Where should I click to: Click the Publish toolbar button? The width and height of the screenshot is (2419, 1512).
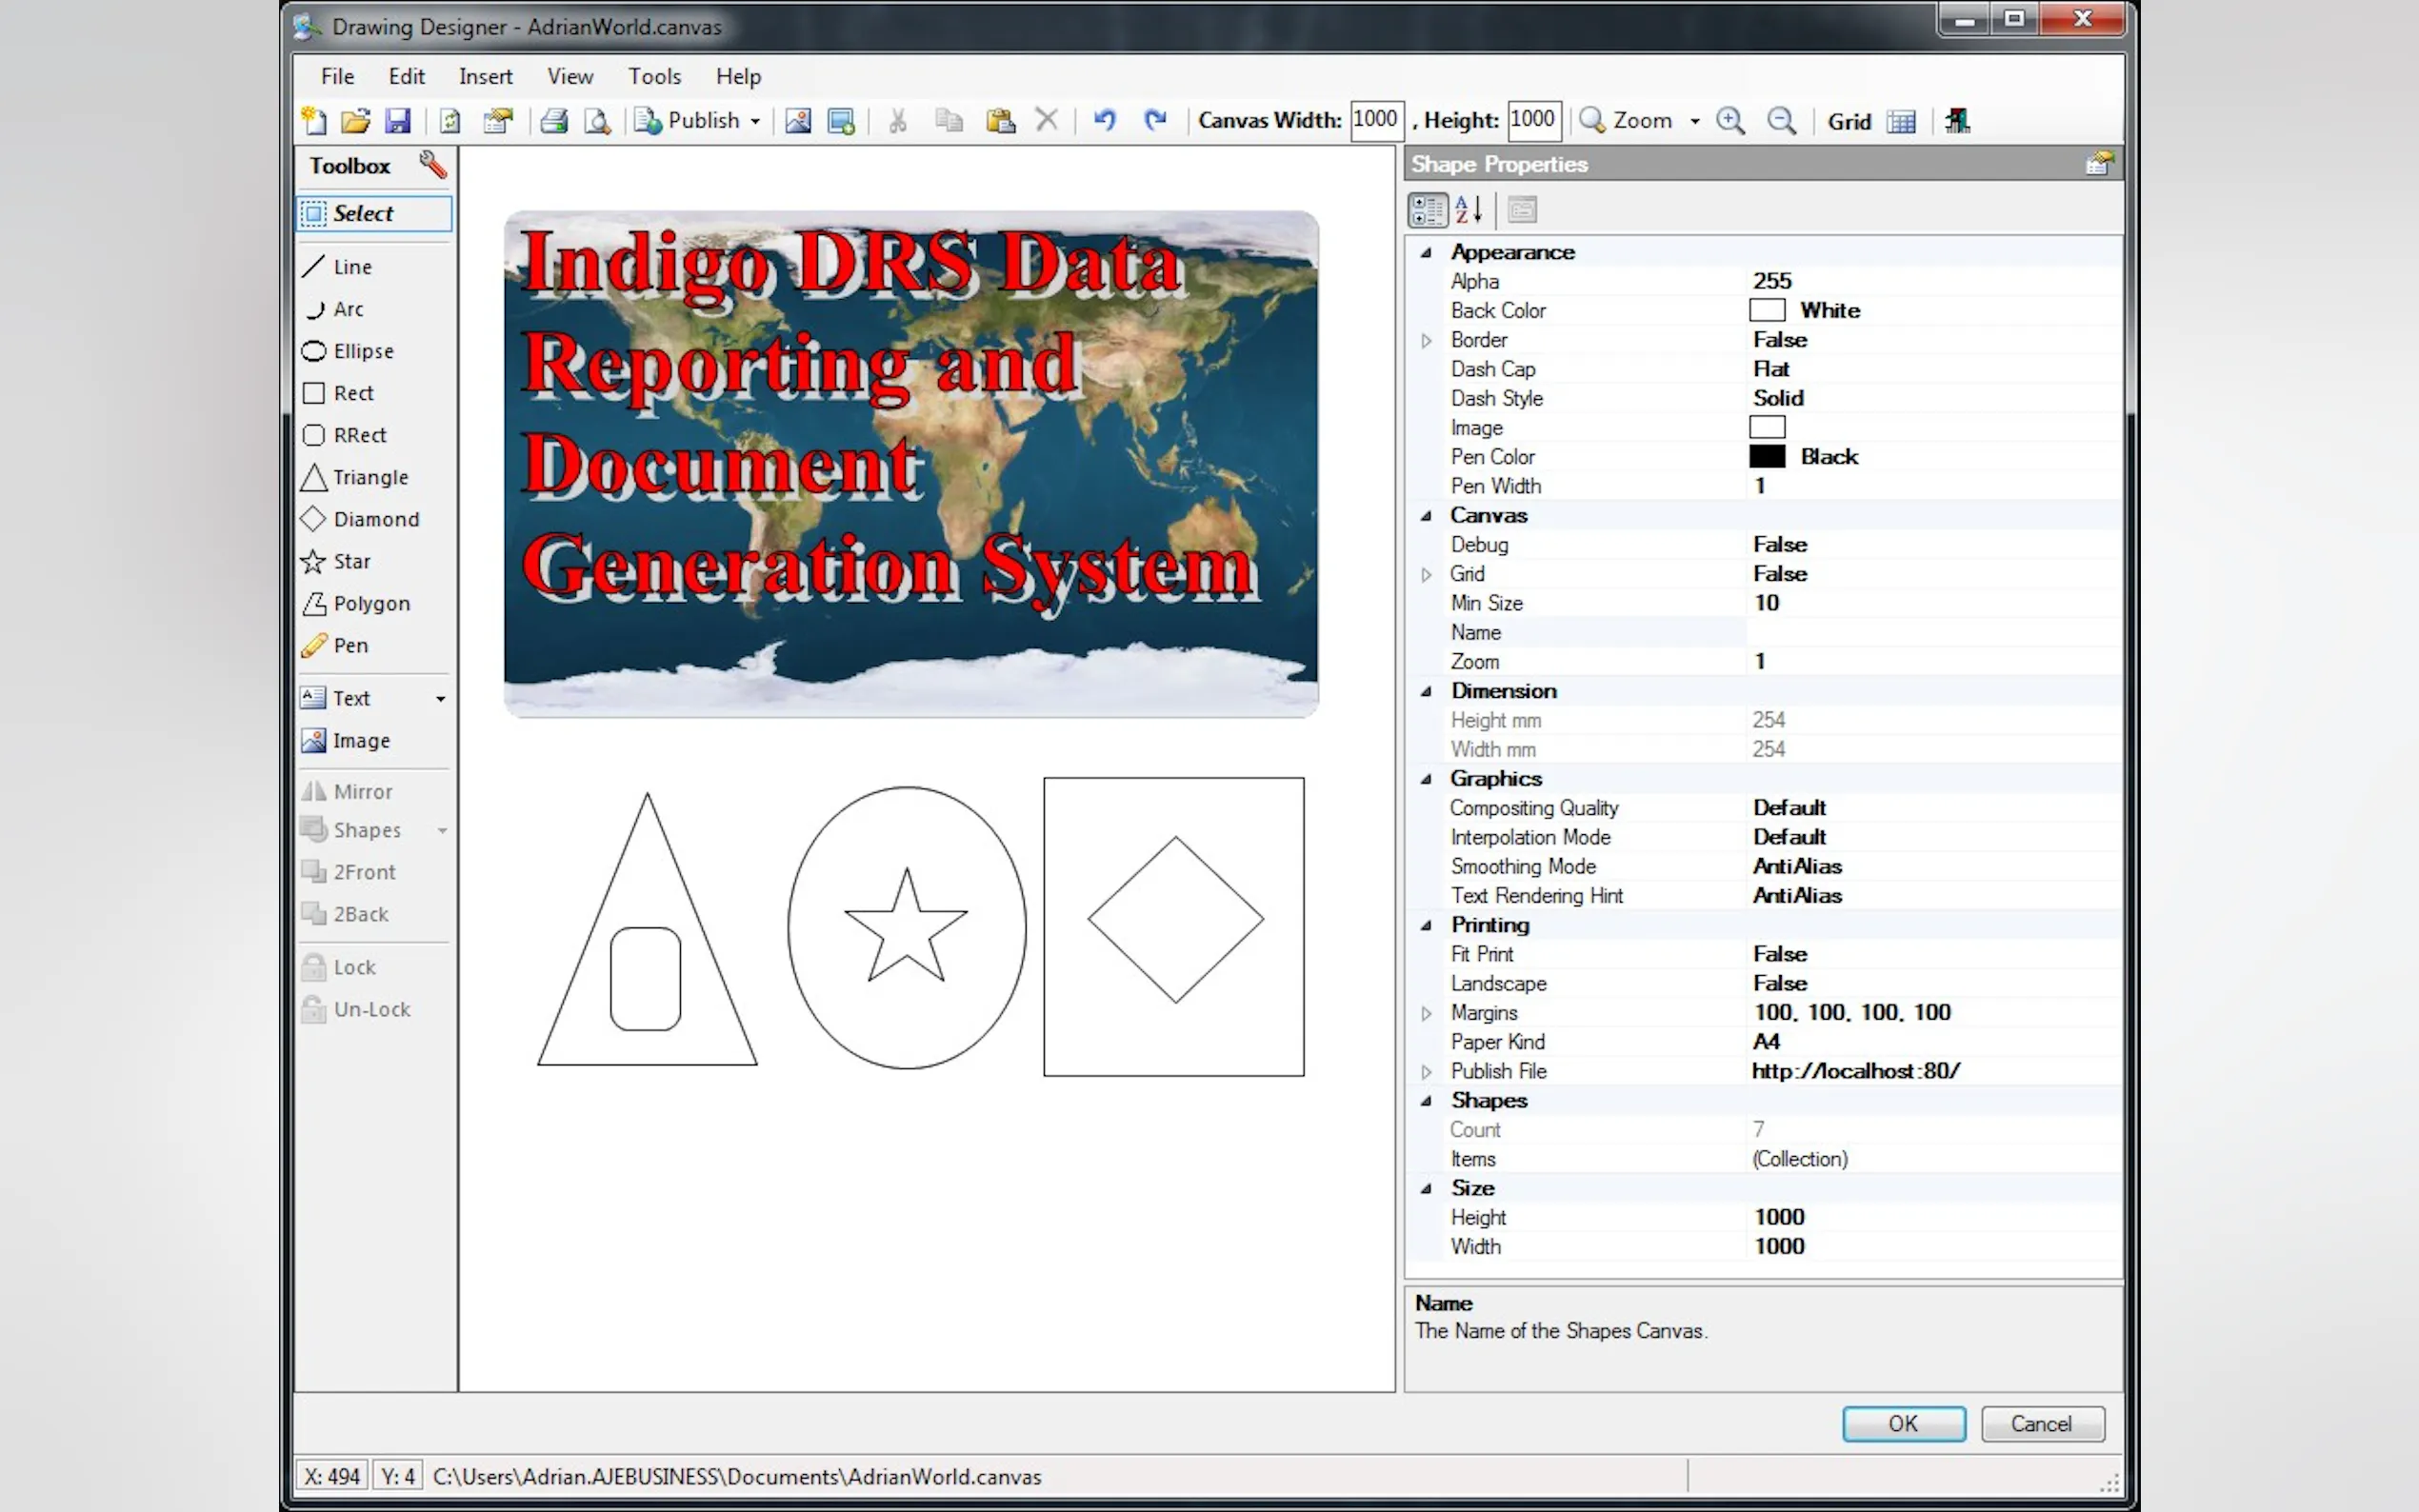[x=689, y=121]
